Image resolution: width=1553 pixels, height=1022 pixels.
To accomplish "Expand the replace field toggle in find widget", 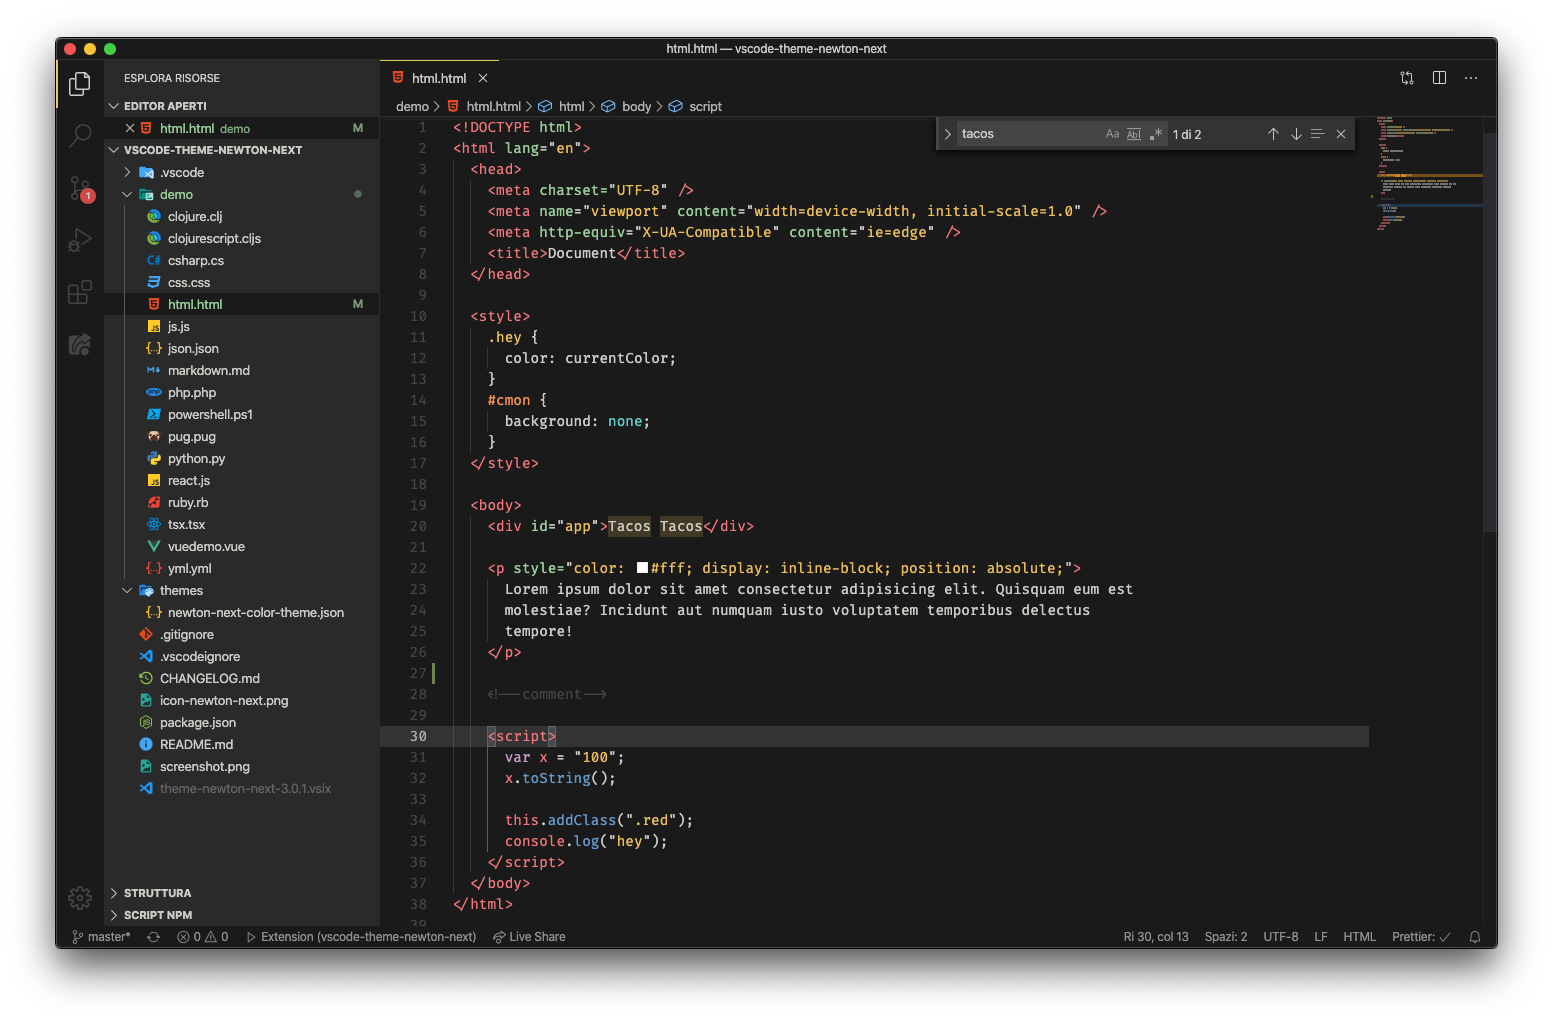I will tap(948, 134).
